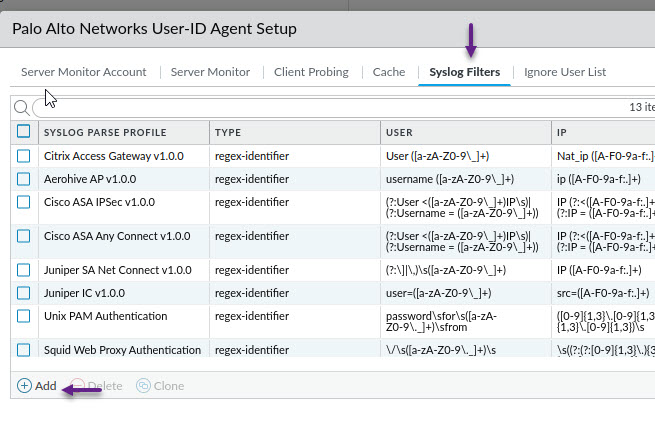Click the Aerohive username regex cell
Image resolution: width=655 pixels, height=423 pixels.
pos(450,179)
